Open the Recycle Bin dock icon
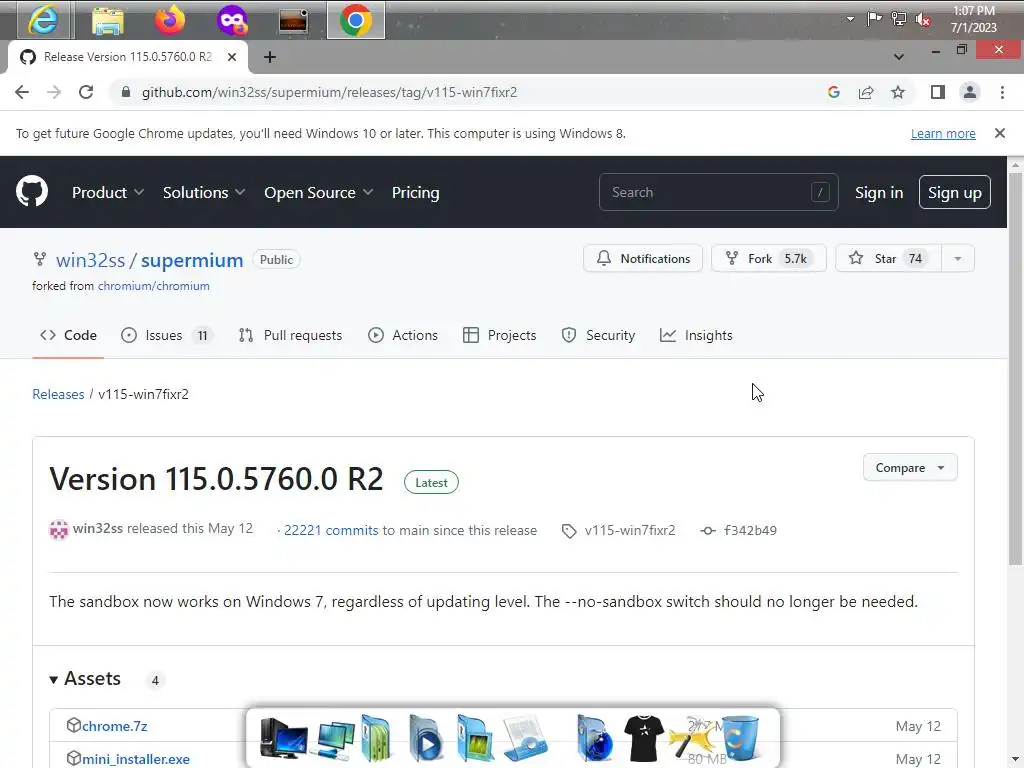This screenshot has height=768, width=1024. 741,738
